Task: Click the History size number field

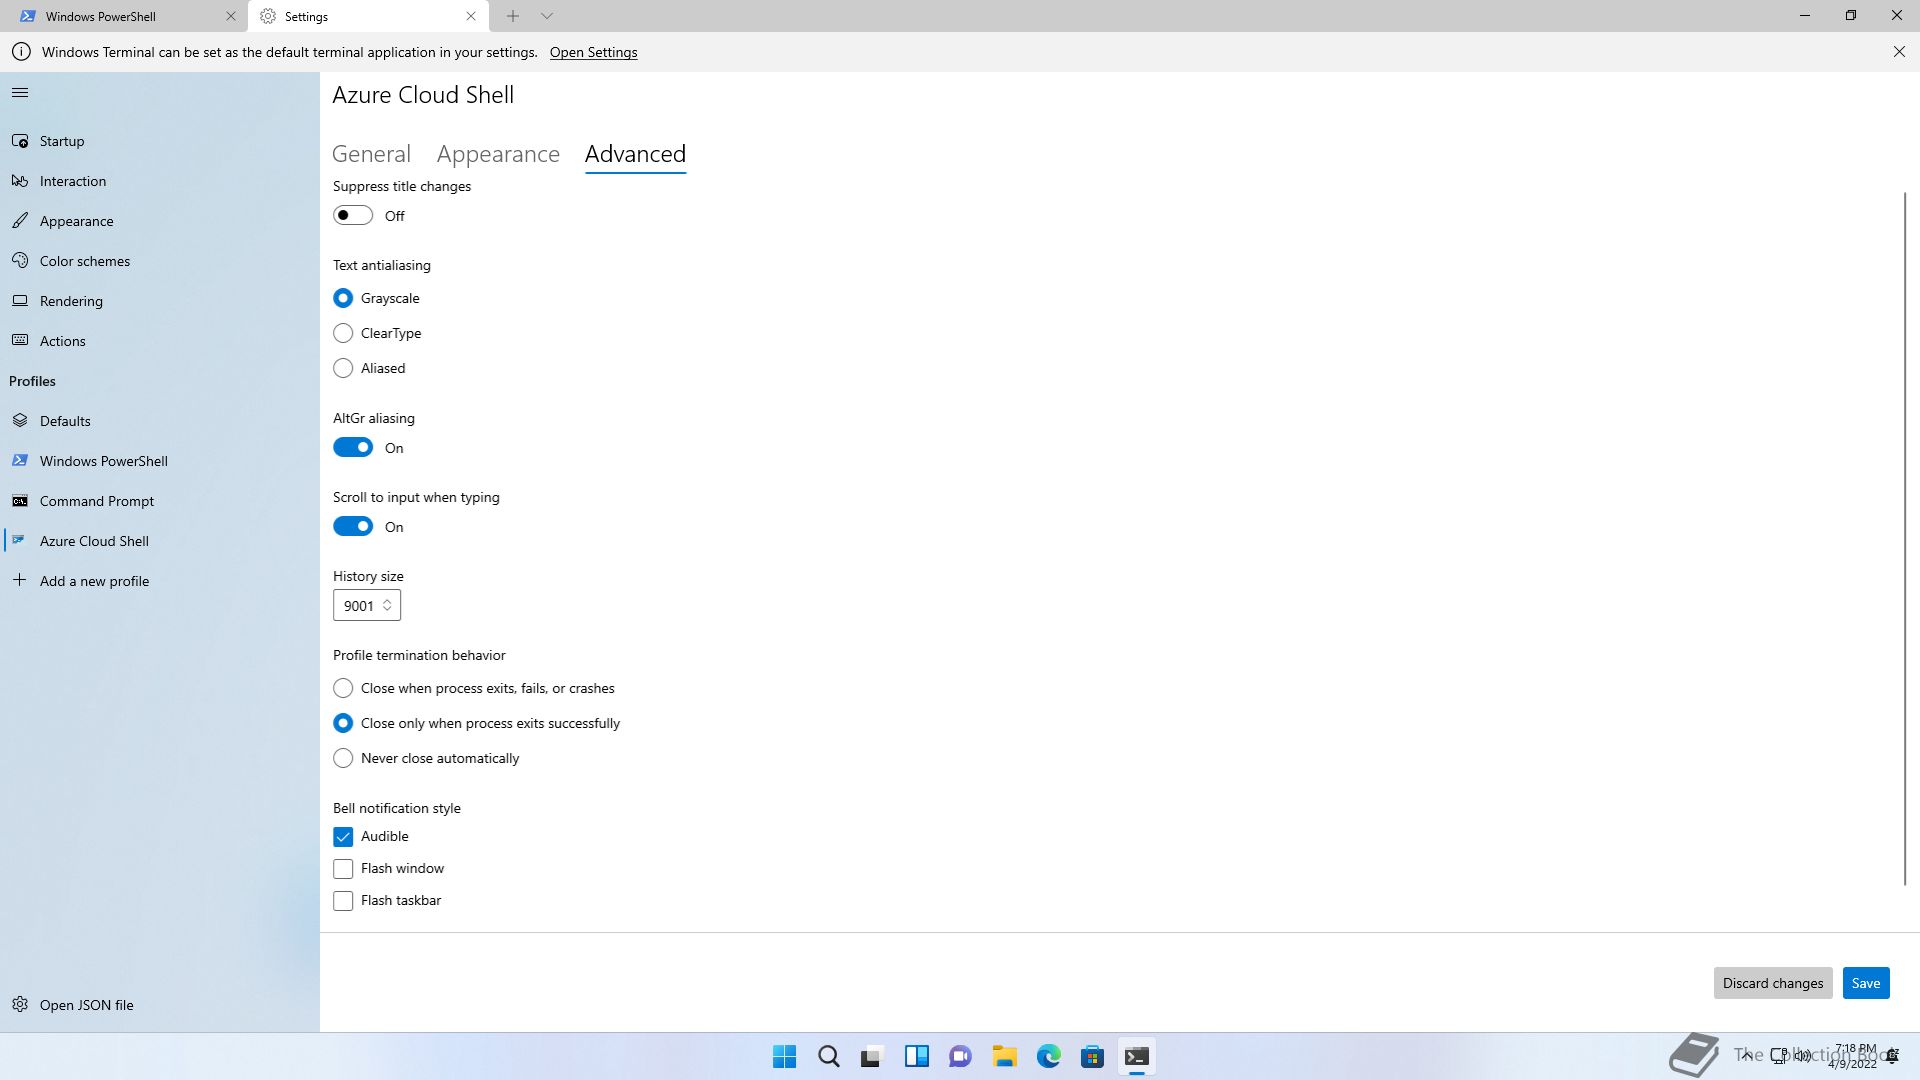Action: 367,606
